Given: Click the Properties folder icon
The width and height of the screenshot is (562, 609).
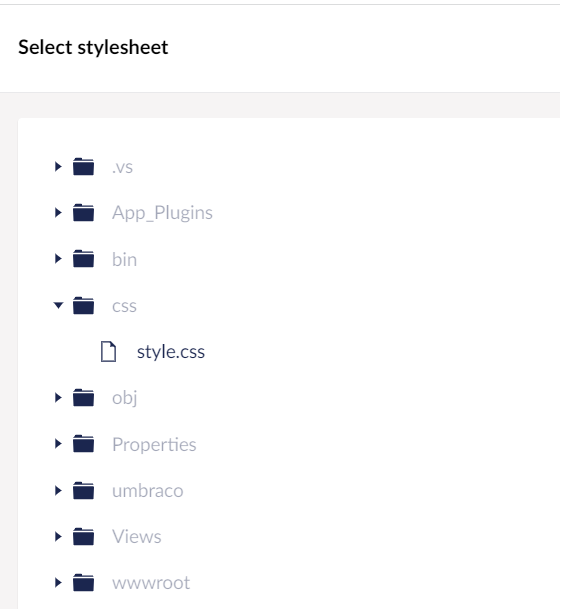Looking at the screenshot, I should (84, 444).
